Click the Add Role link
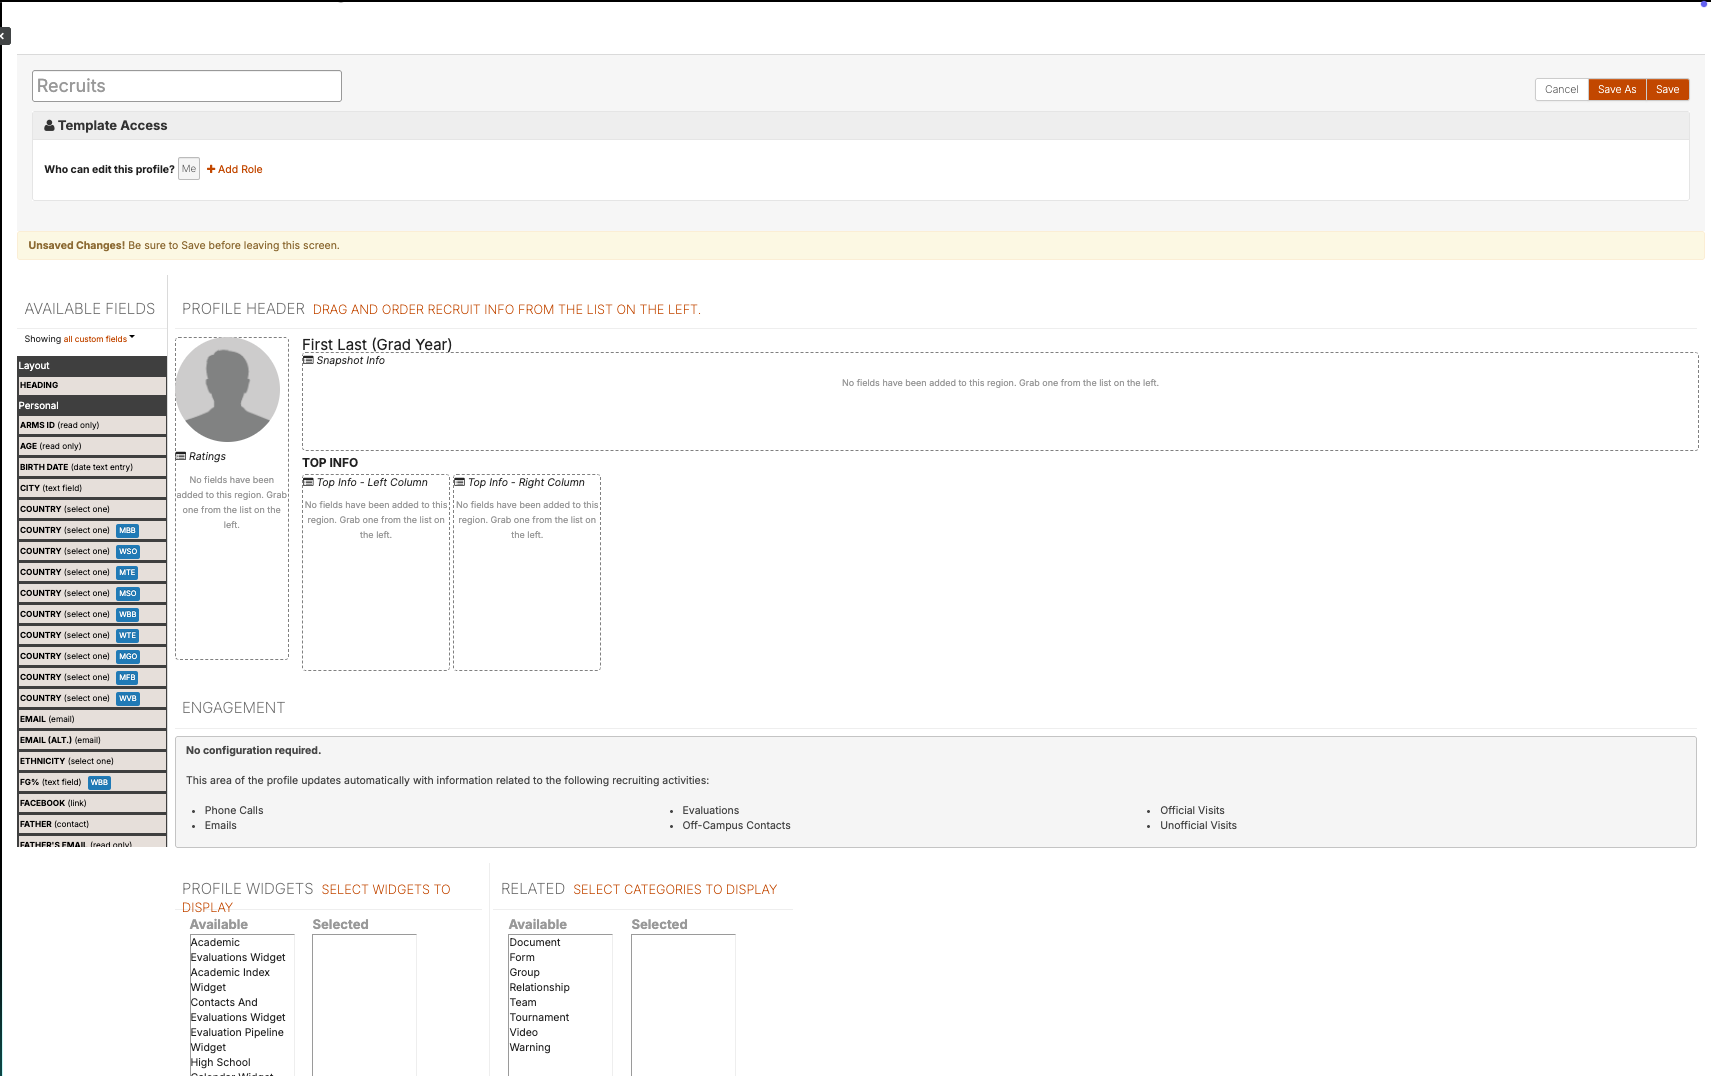This screenshot has height=1076, width=1711. point(235,169)
